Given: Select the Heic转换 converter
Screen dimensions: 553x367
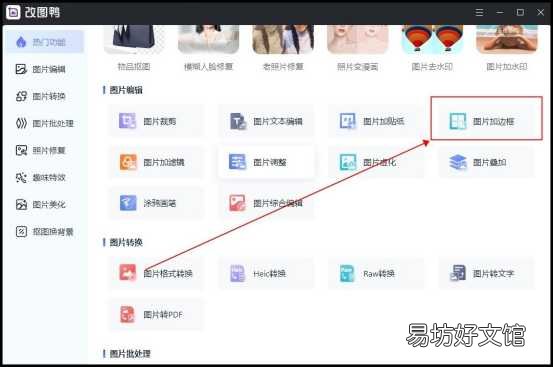Looking at the screenshot, I should click(266, 273).
